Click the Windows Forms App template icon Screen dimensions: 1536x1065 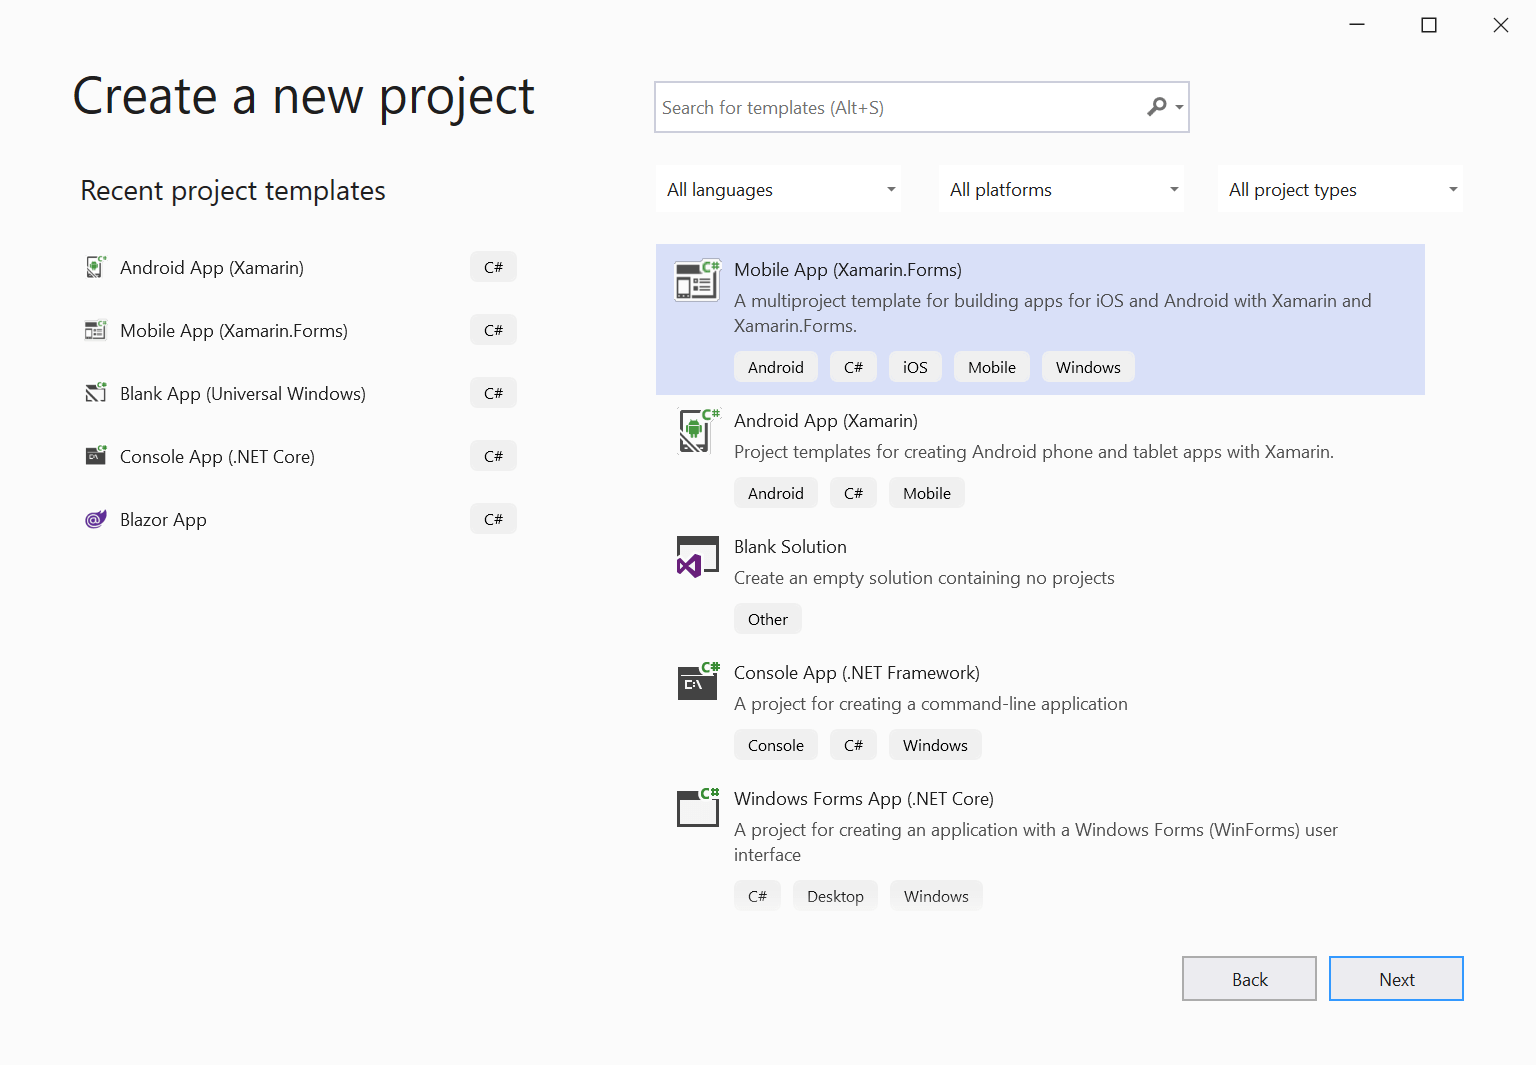(697, 808)
